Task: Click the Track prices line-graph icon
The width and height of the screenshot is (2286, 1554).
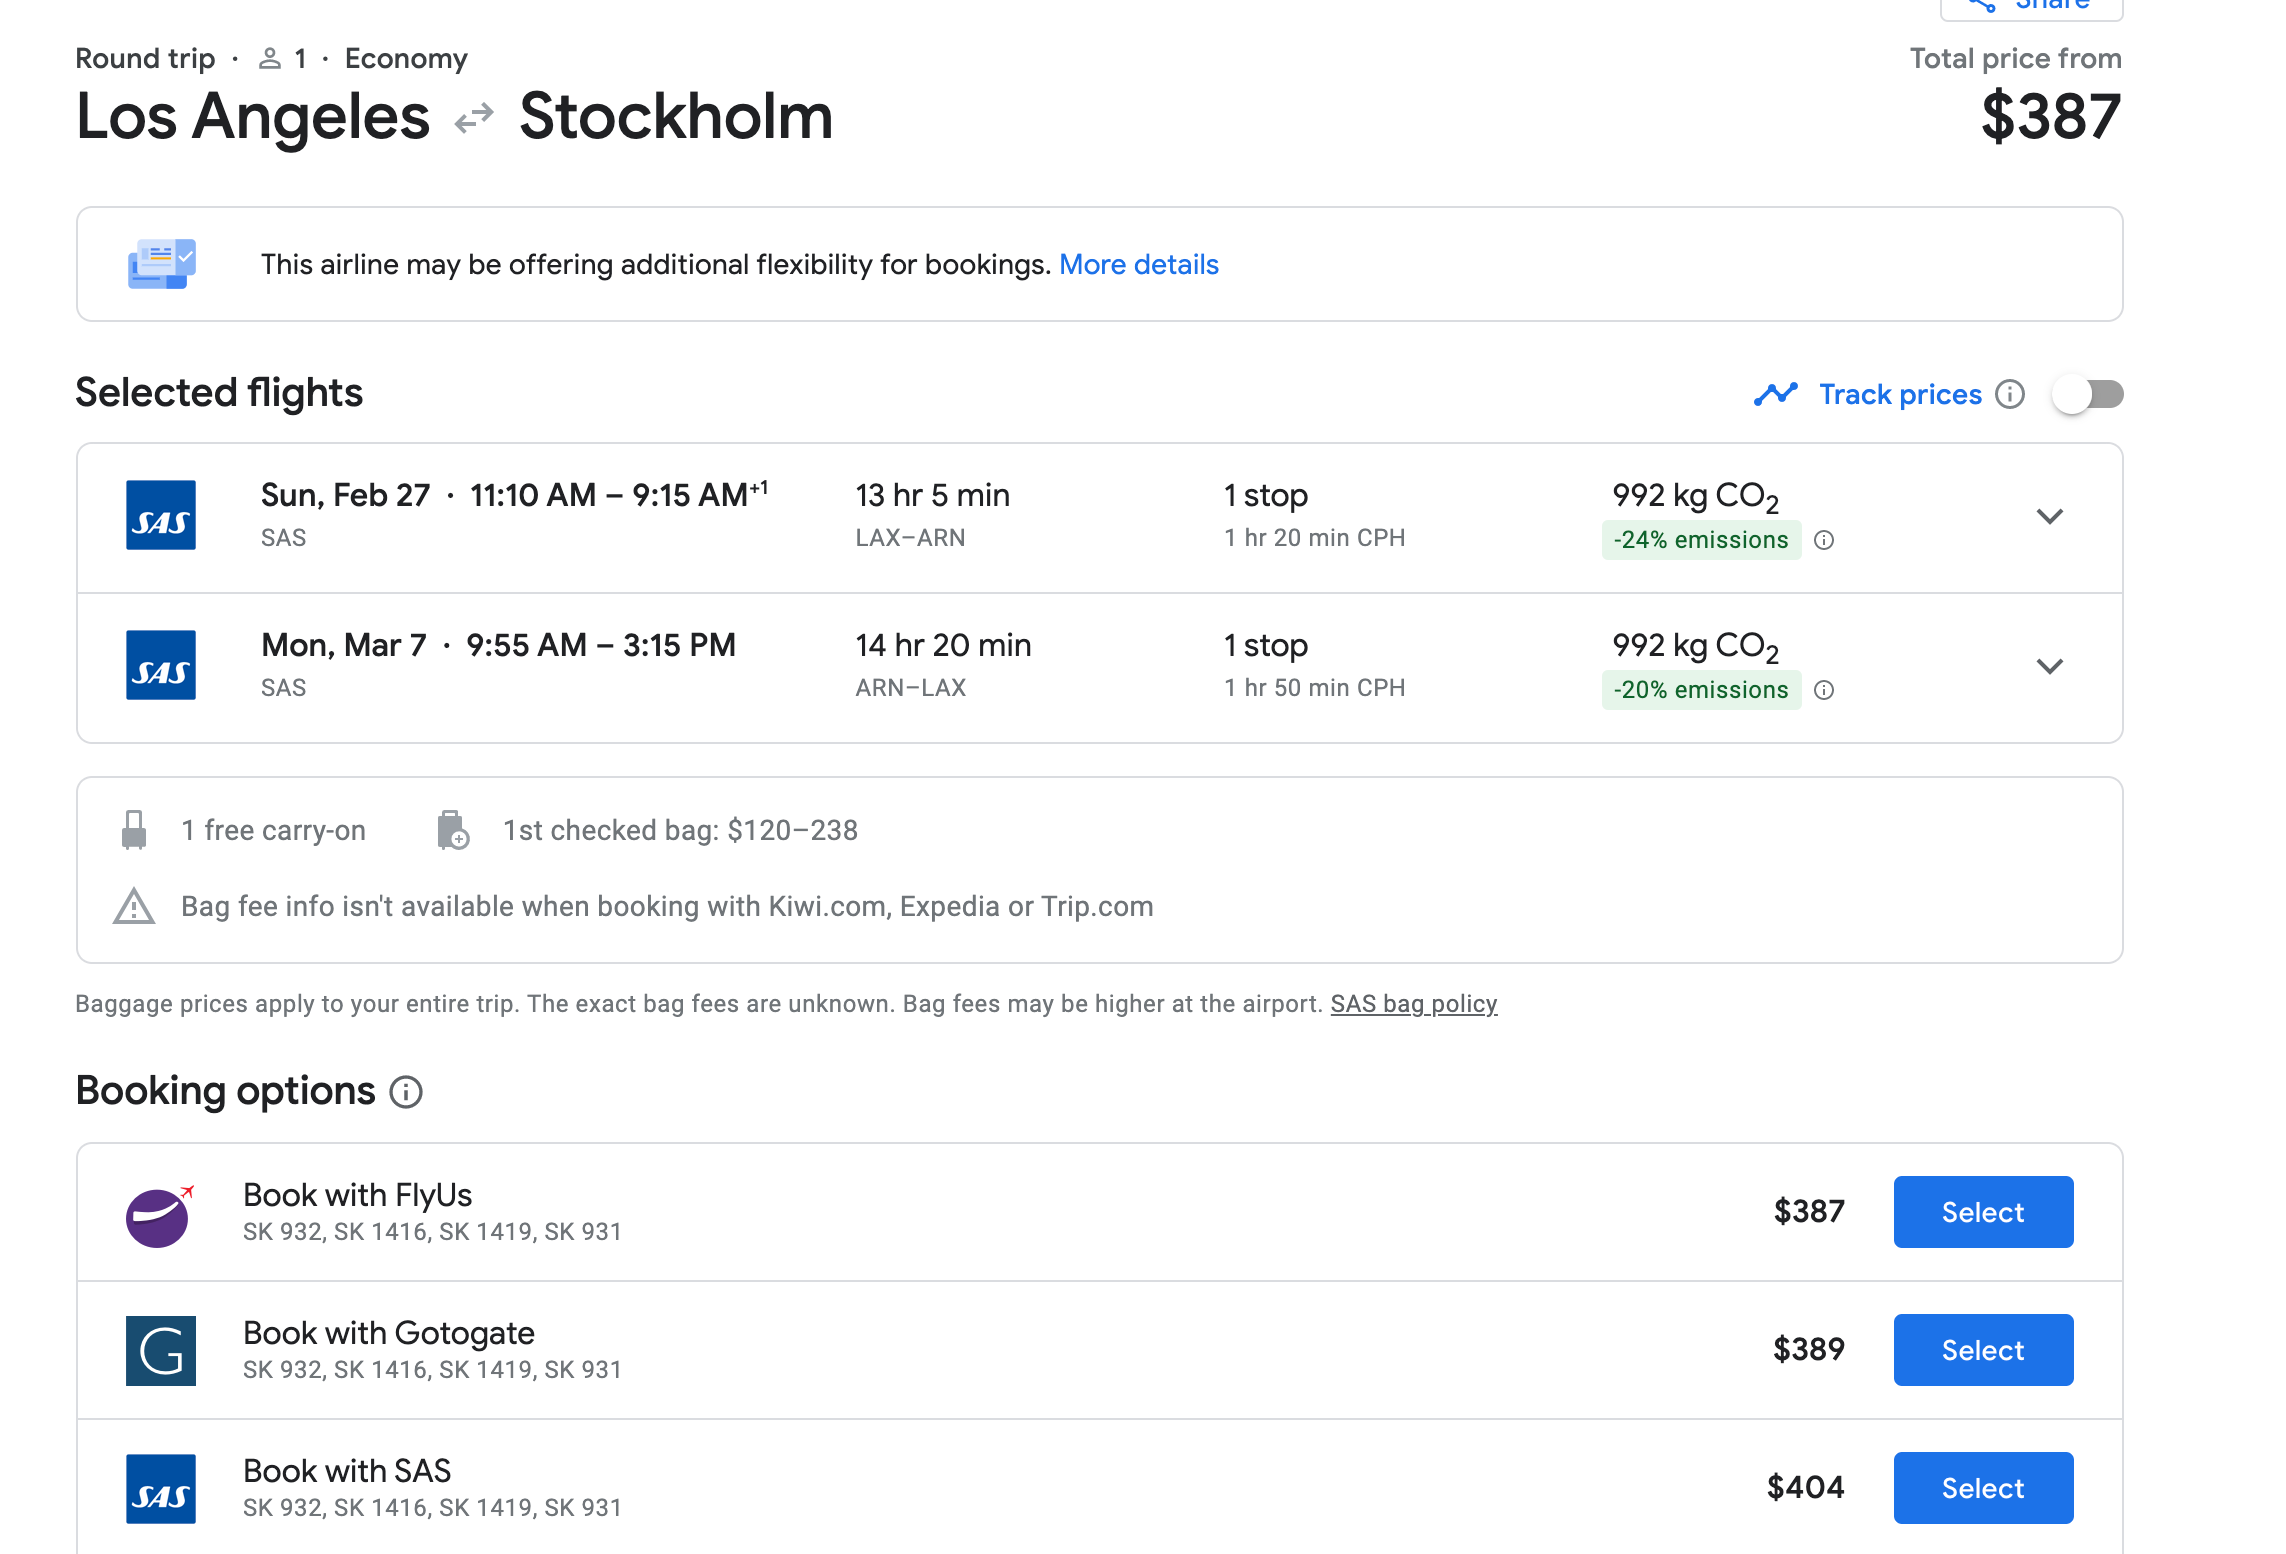Action: click(x=1777, y=394)
